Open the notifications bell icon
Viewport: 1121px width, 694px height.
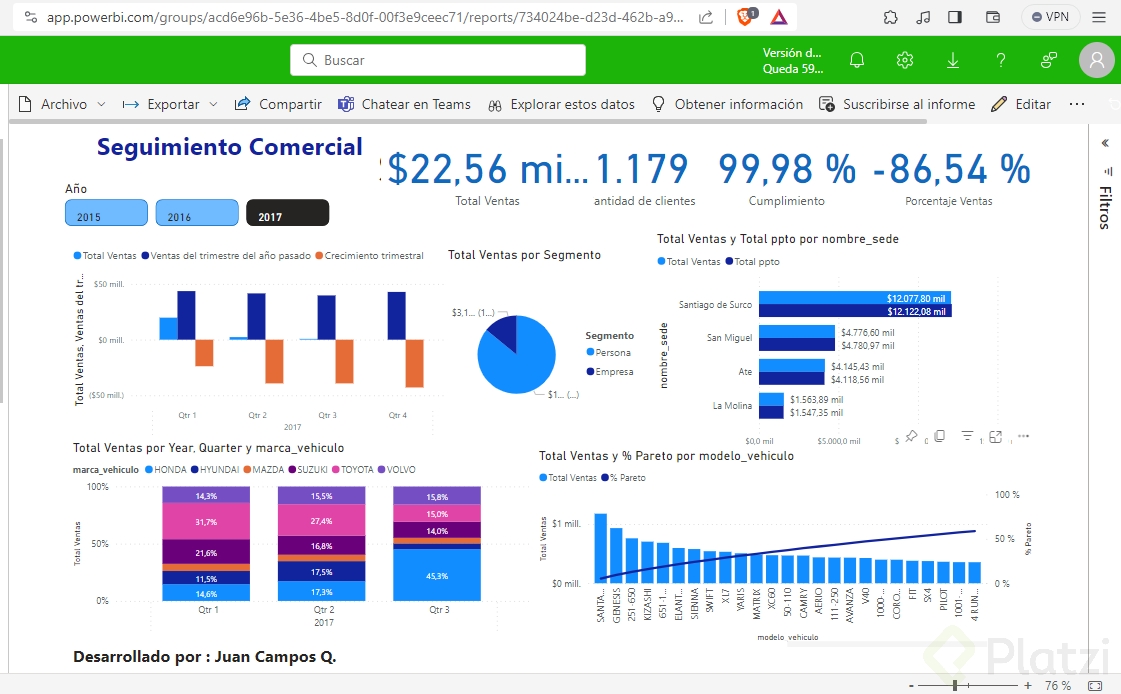[857, 60]
